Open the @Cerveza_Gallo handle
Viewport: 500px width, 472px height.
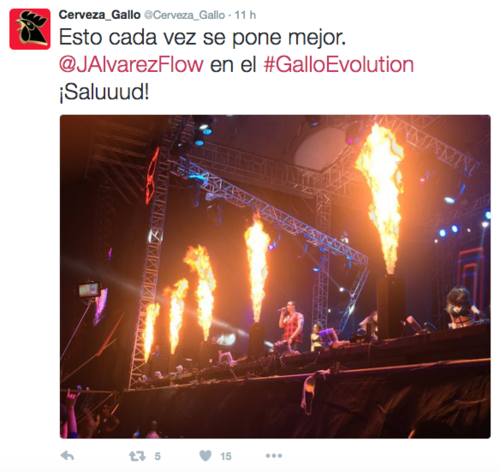[x=184, y=15]
